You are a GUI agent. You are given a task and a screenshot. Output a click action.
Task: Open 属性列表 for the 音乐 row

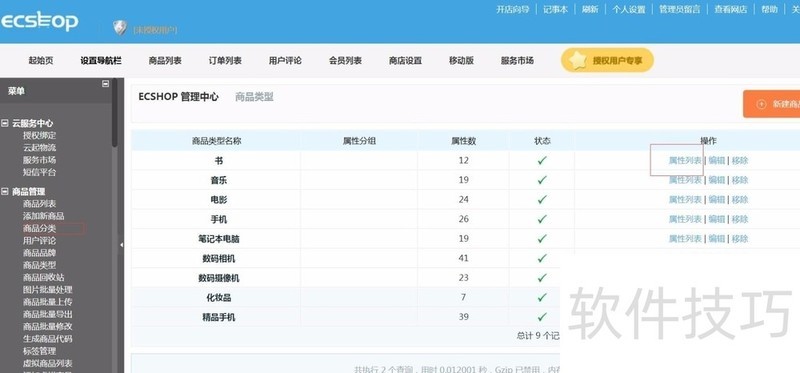tap(685, 180)
